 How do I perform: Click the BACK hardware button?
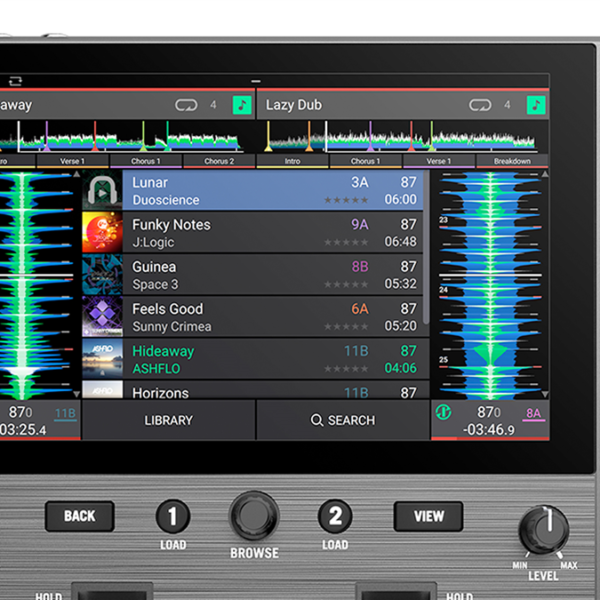[x=80, y=516]
